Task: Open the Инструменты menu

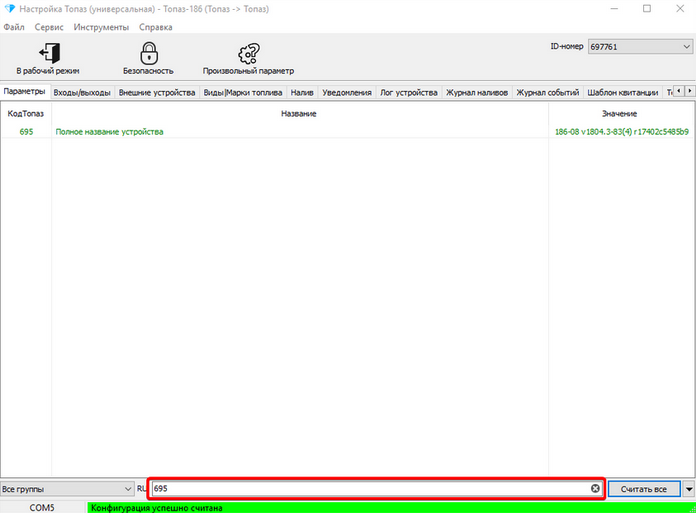Action: point(101,27)
